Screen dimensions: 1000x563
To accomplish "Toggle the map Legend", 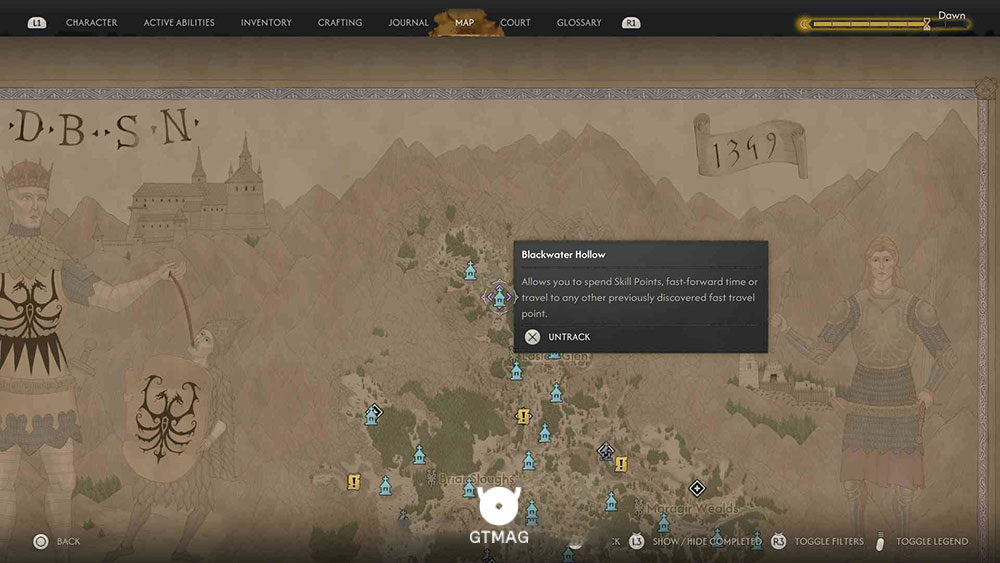I will pyautogui.click(x=932, y=541).
